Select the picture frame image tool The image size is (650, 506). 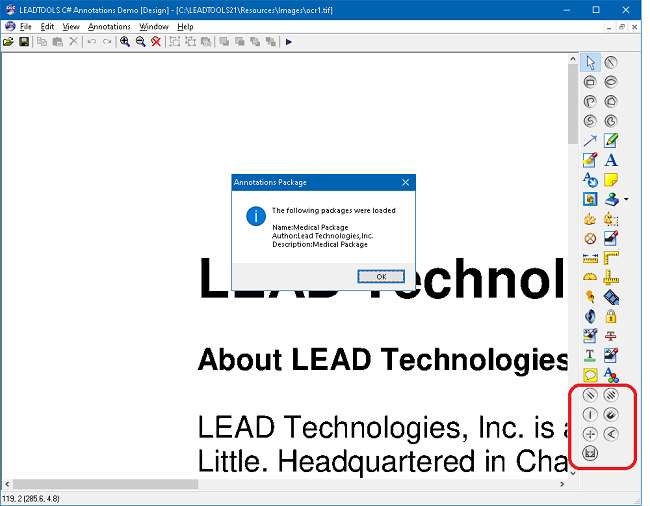coord(590,199)
